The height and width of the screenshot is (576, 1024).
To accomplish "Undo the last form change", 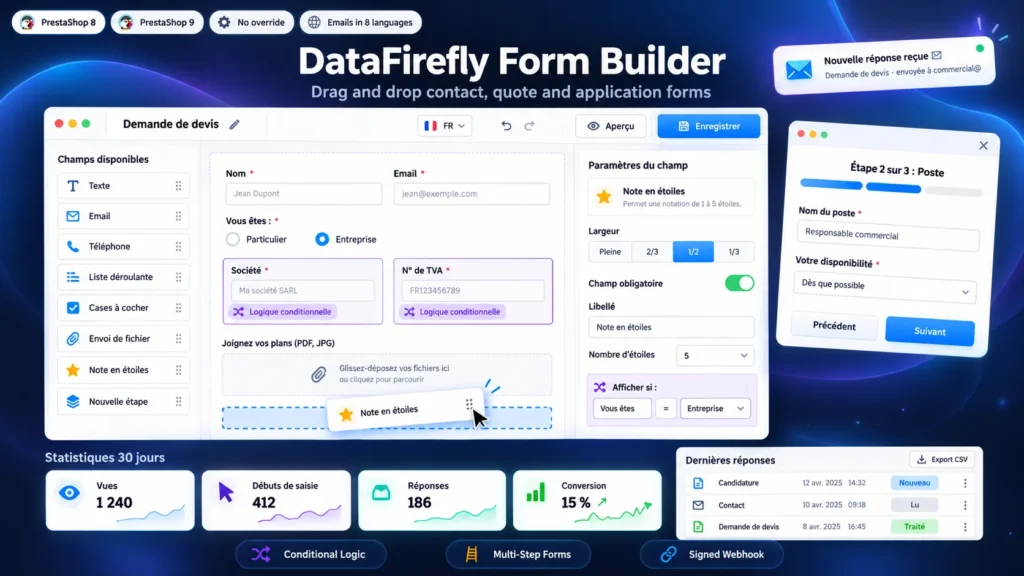I will (x=506, y=125).
